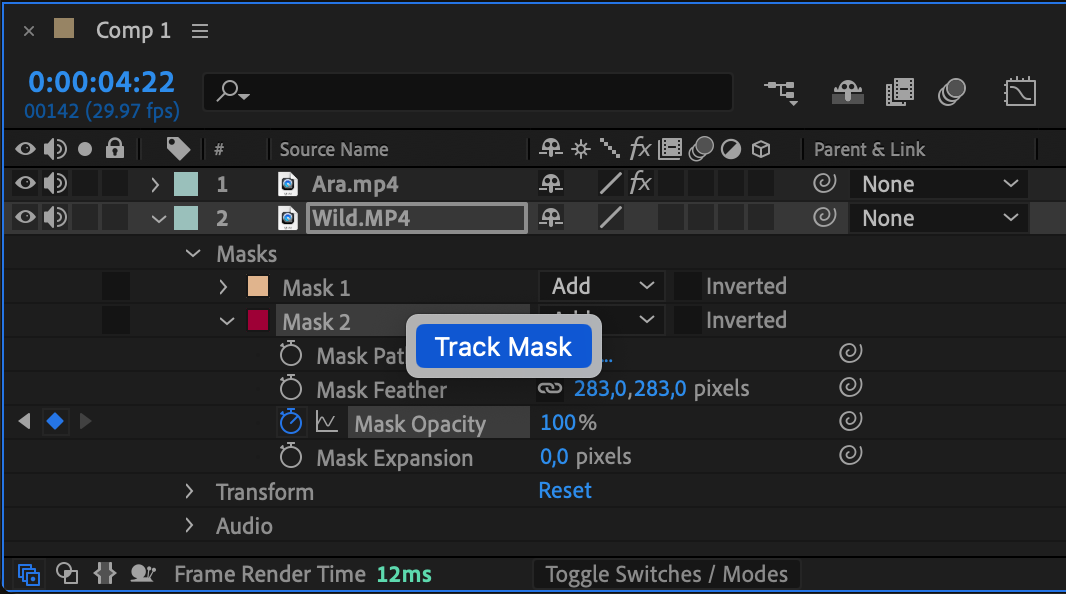1066x594 pixels.
Task: Mute audio of the Wild.MP4 layer
Action: pos(55,218)
